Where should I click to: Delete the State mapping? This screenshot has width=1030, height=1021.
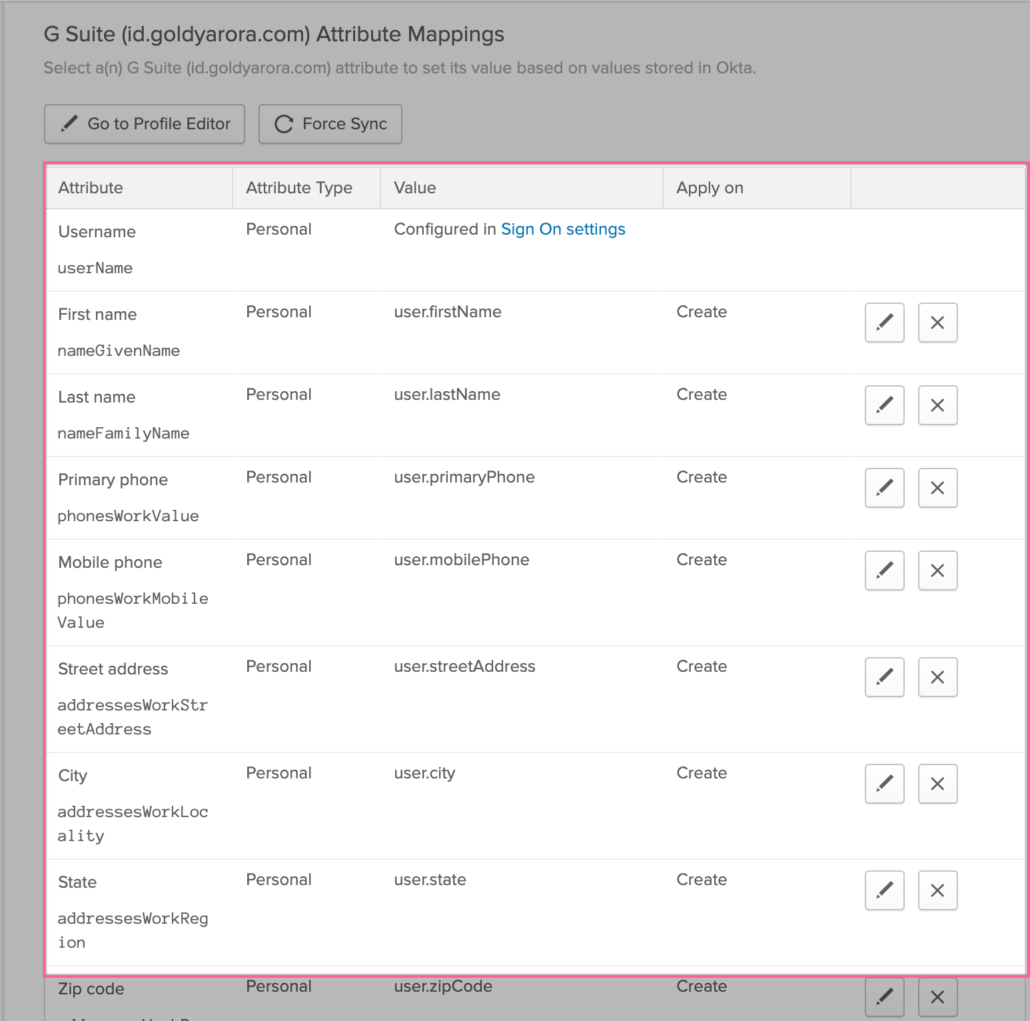pyautogui.click(x=937, y=891)
